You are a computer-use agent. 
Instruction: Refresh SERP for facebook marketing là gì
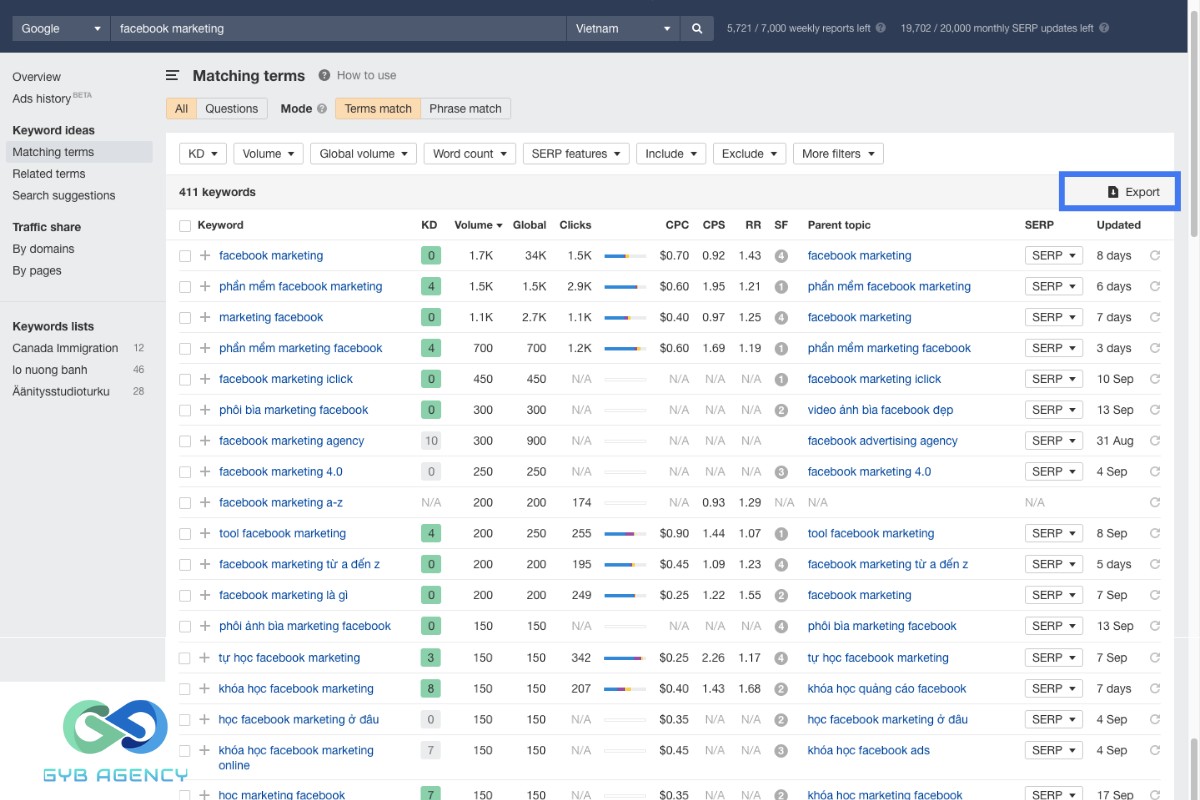coord(1155,595)
